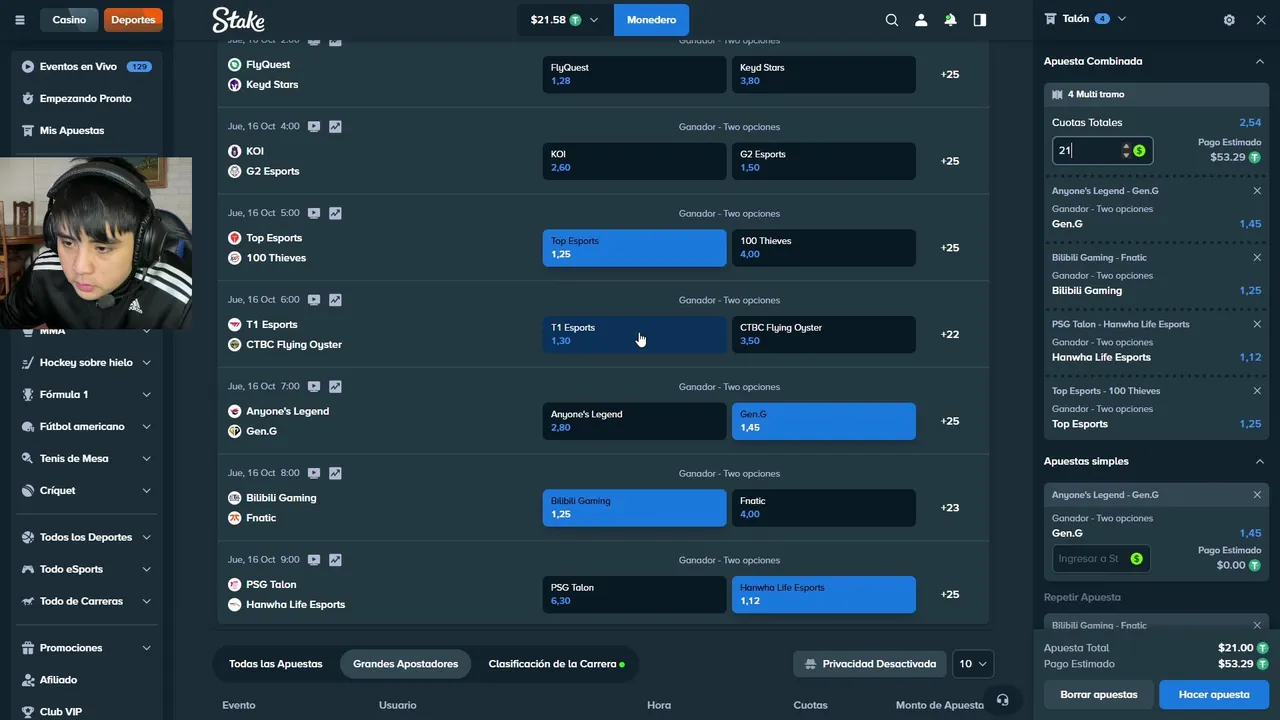
Task: Select Fnatic at odds 4,00
Action: (x=823, y=508)
